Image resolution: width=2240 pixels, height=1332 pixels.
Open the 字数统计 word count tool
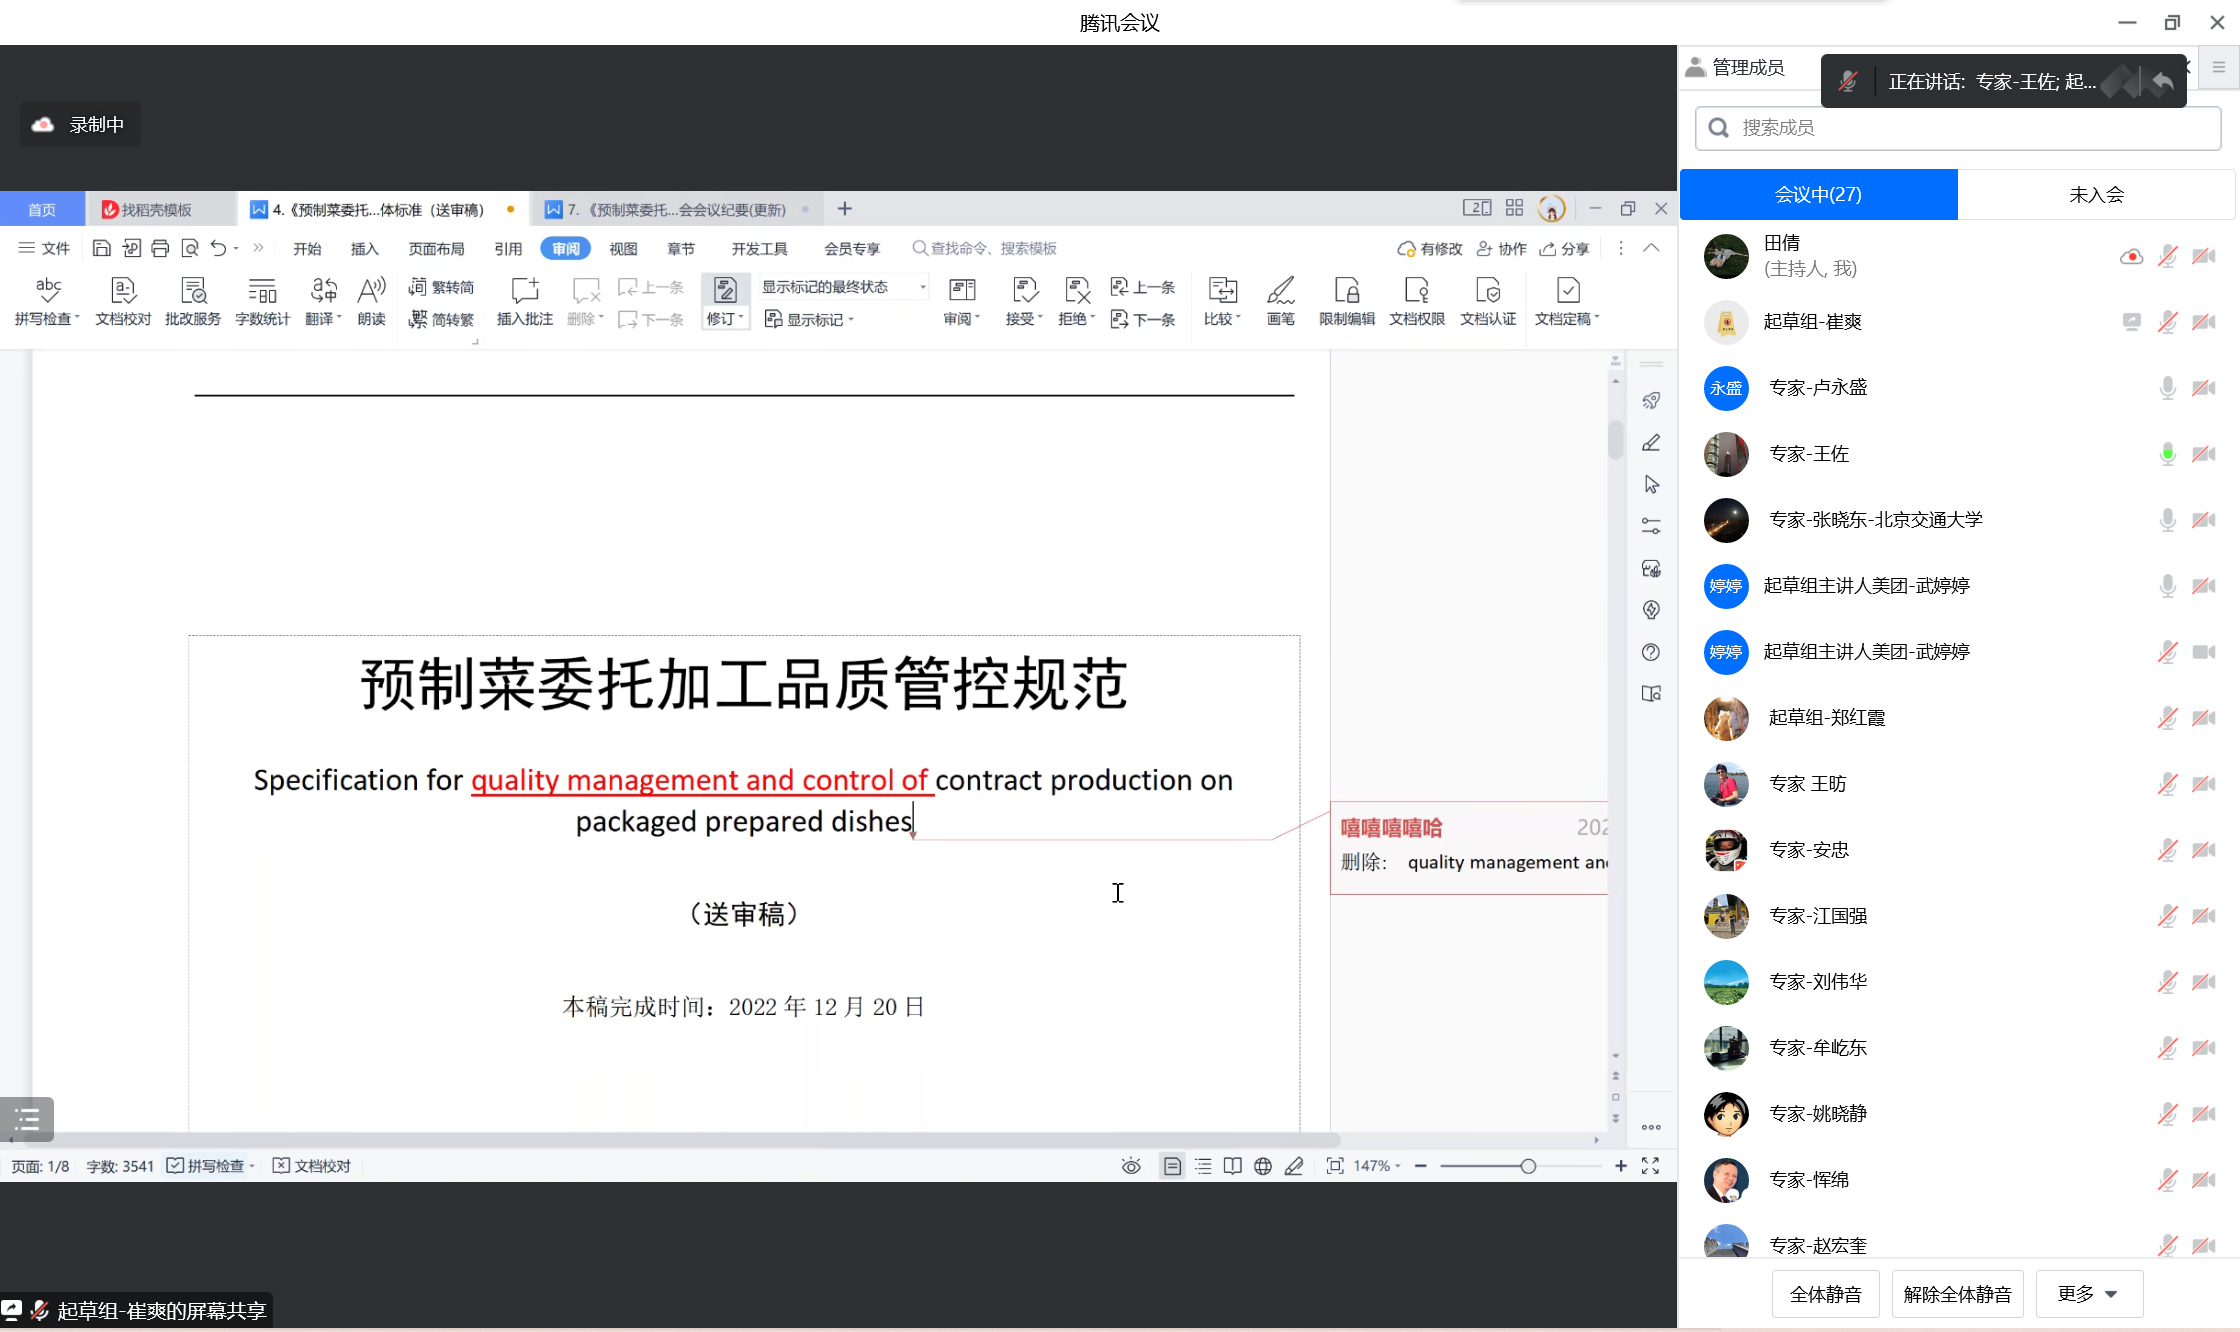pyautogui.click(x=262, y=291)
